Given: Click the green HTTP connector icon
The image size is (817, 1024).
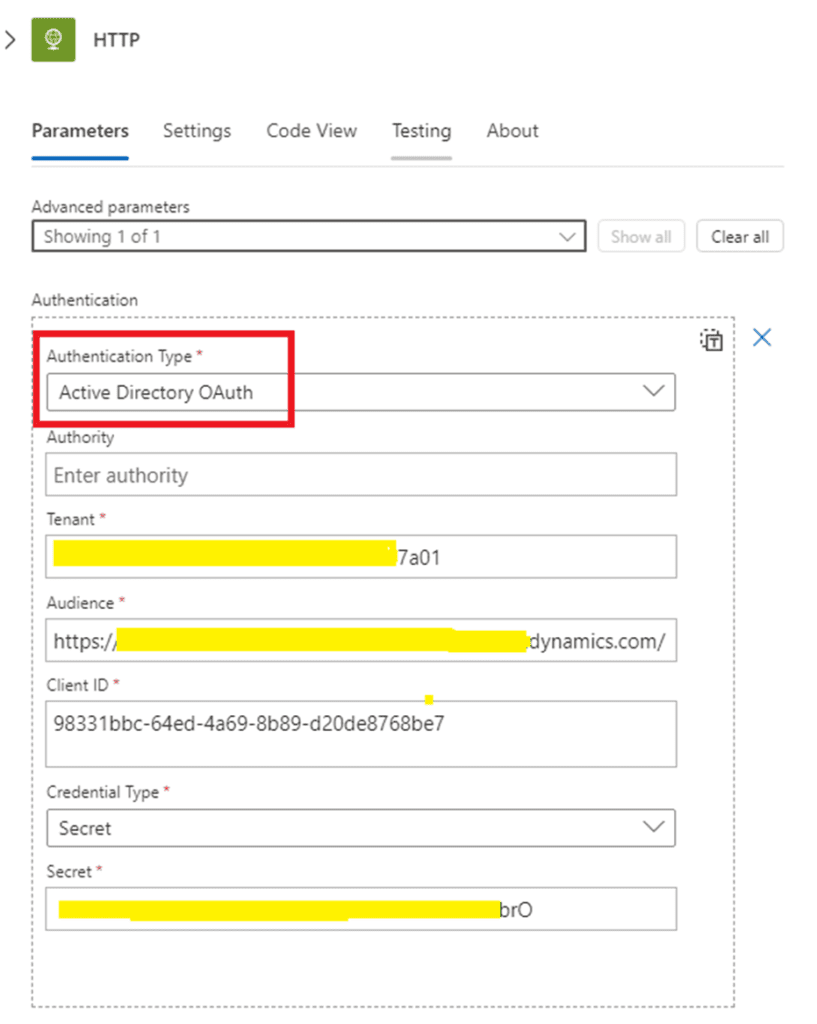Looking at the screenshot, I should pyautogui.click(x=53, y=40).
